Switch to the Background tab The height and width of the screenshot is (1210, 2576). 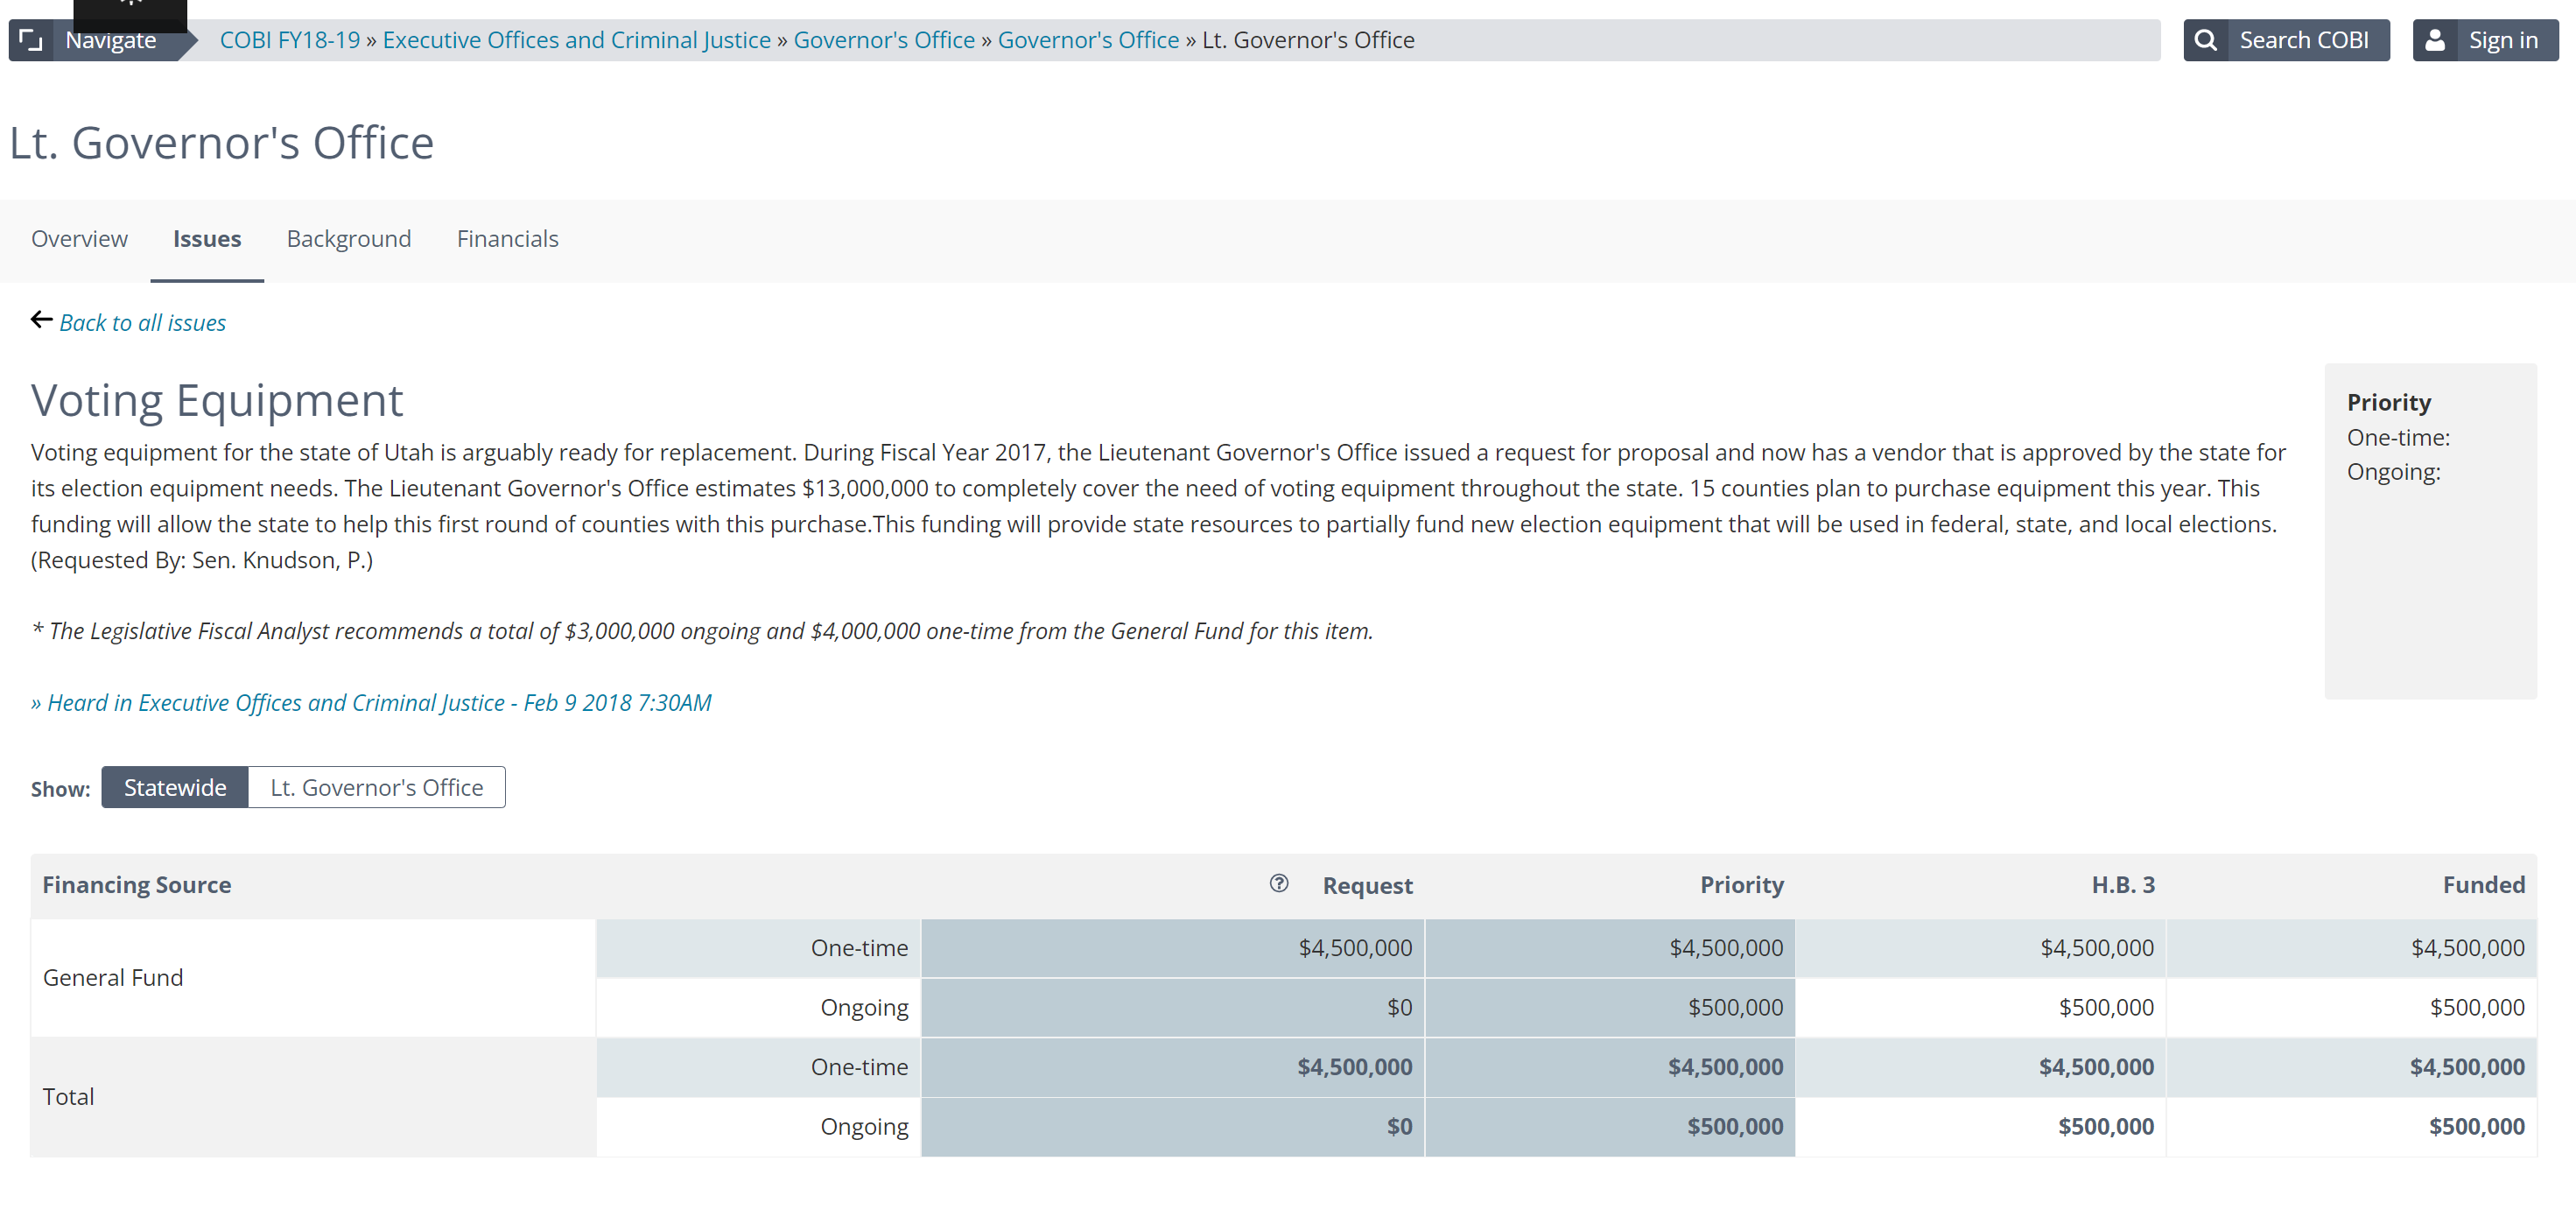(x=348, y=239)
